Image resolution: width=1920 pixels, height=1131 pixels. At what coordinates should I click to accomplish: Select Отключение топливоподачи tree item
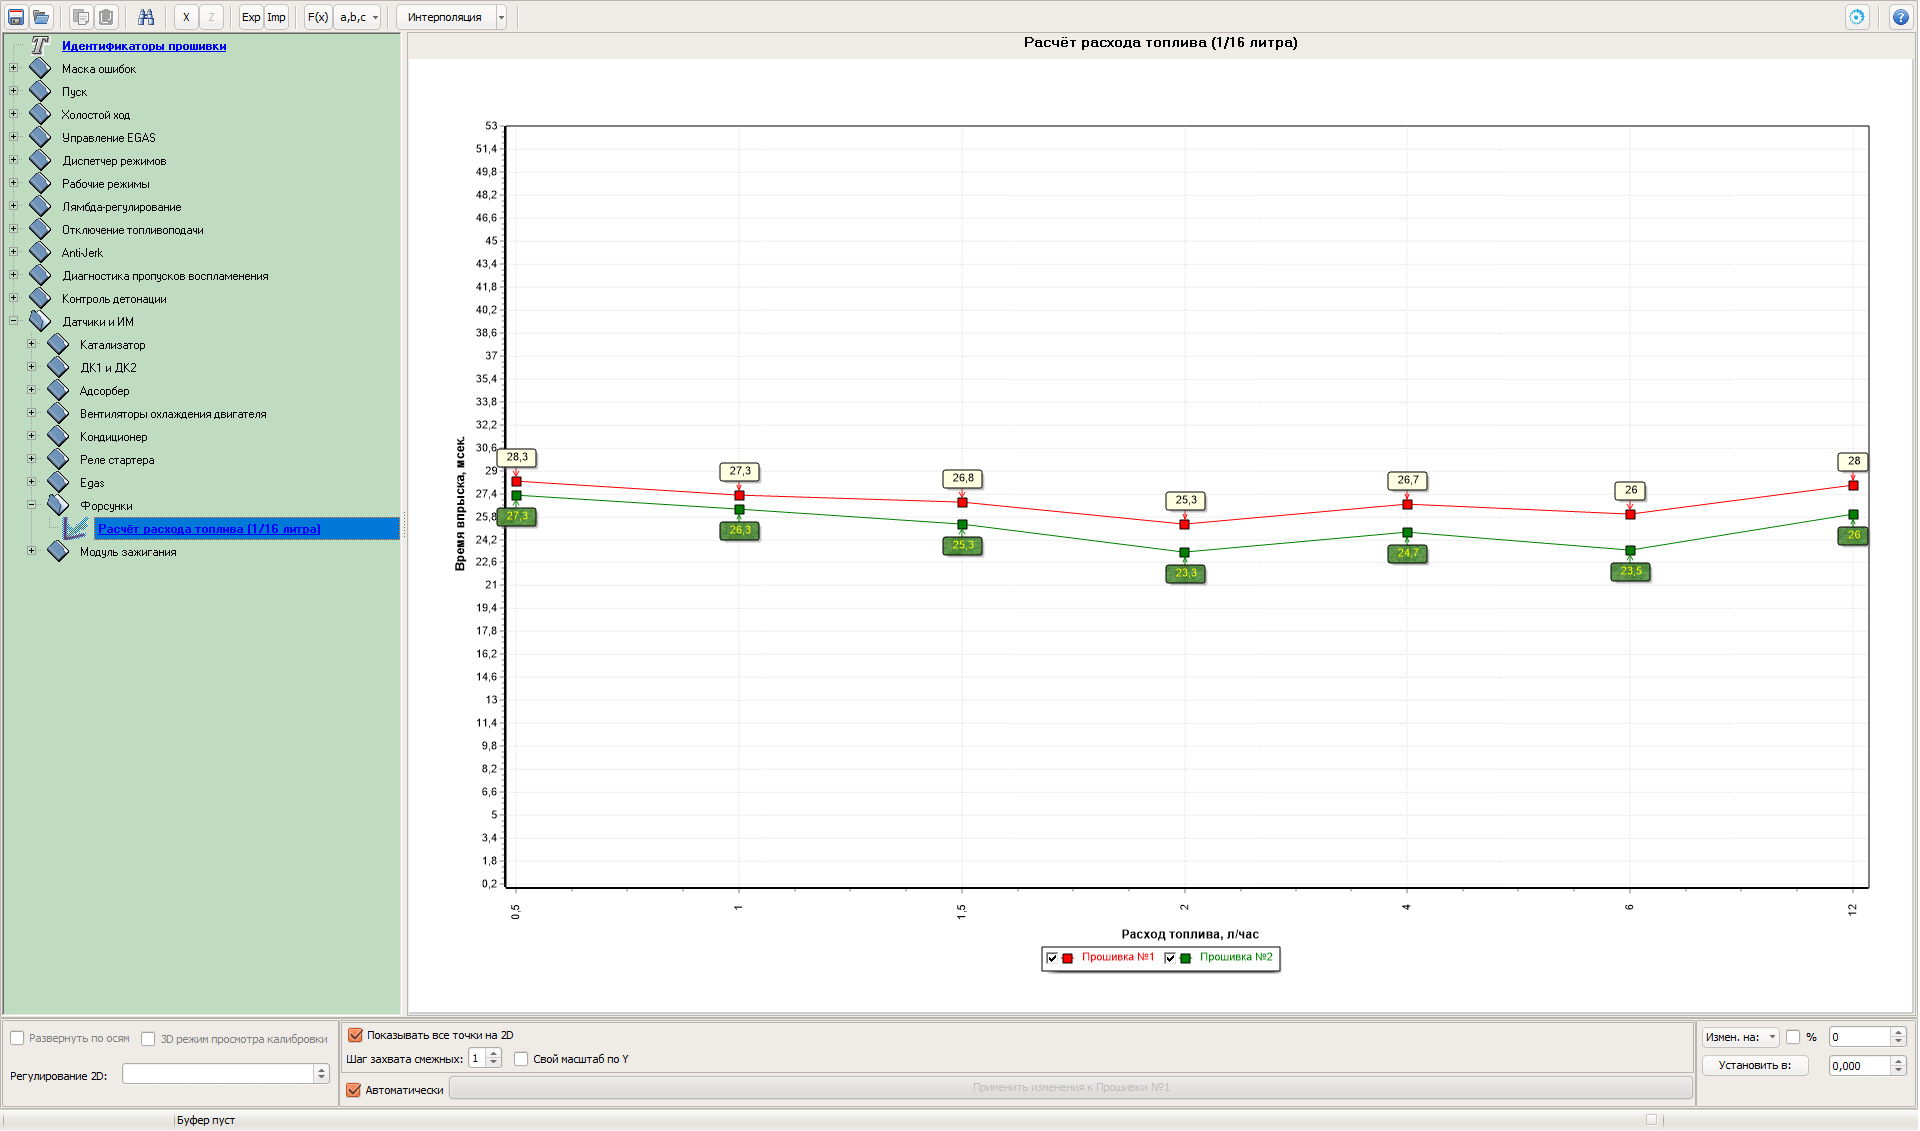[133, 230]
